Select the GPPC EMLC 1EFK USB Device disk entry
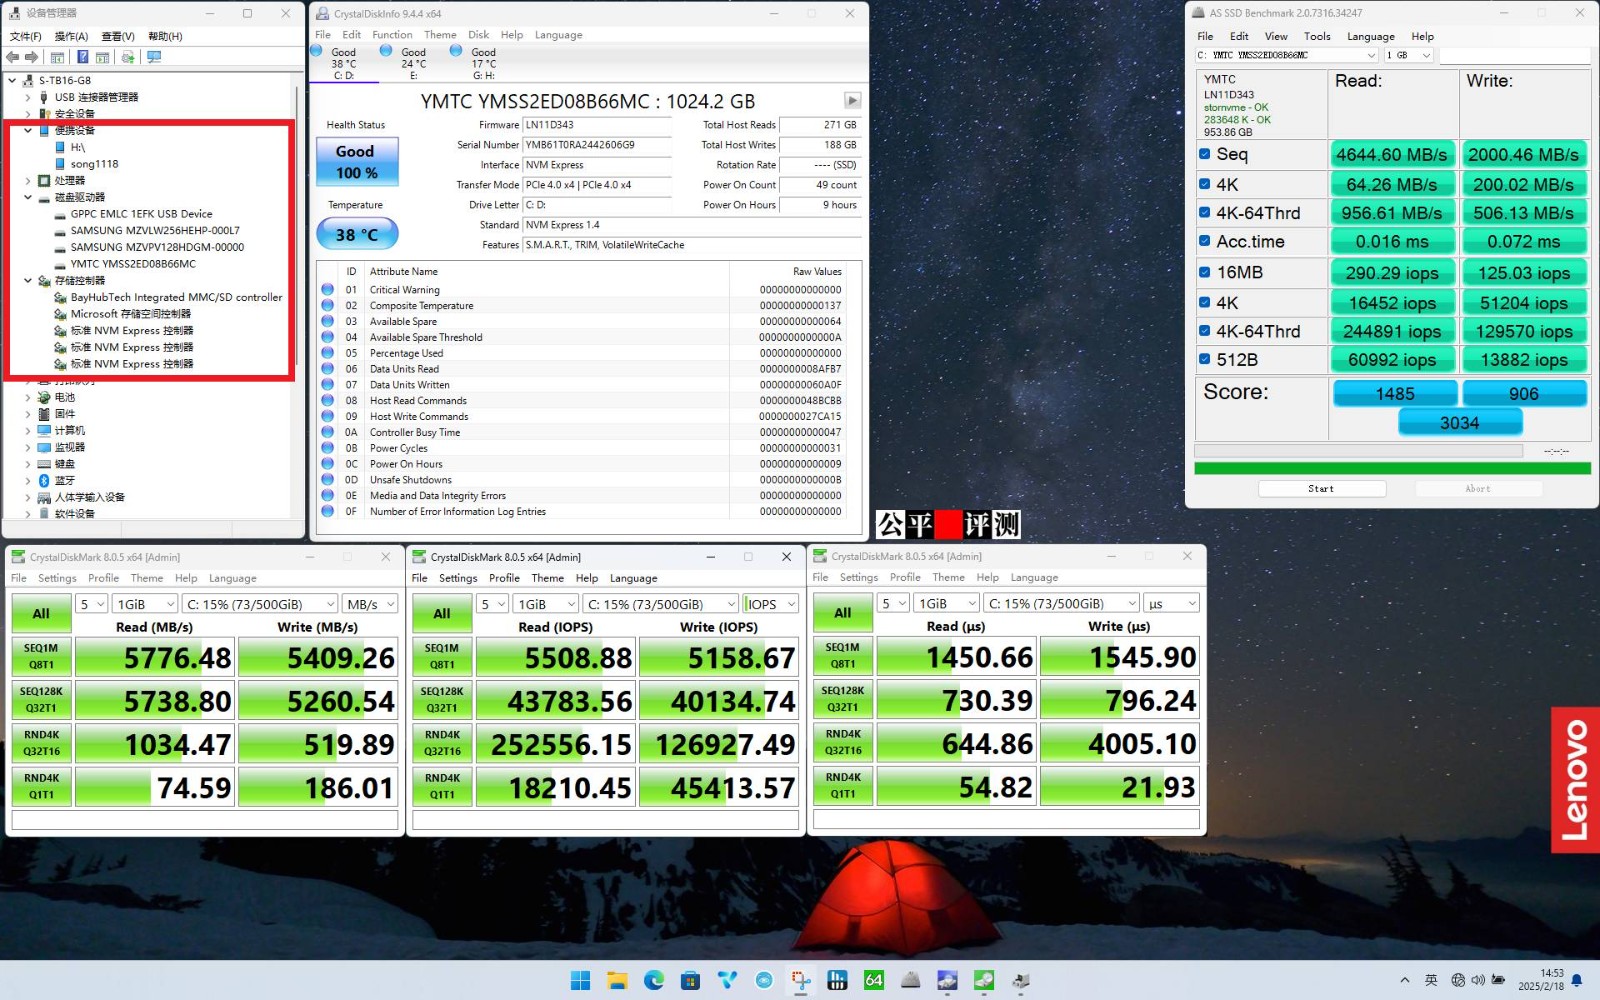This screenshot has width=1600, height=1000. [x=141, y=214]
